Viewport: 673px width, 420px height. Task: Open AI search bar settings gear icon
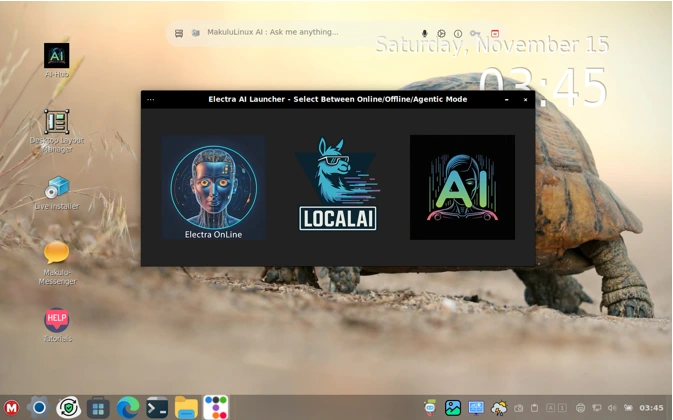441,33
